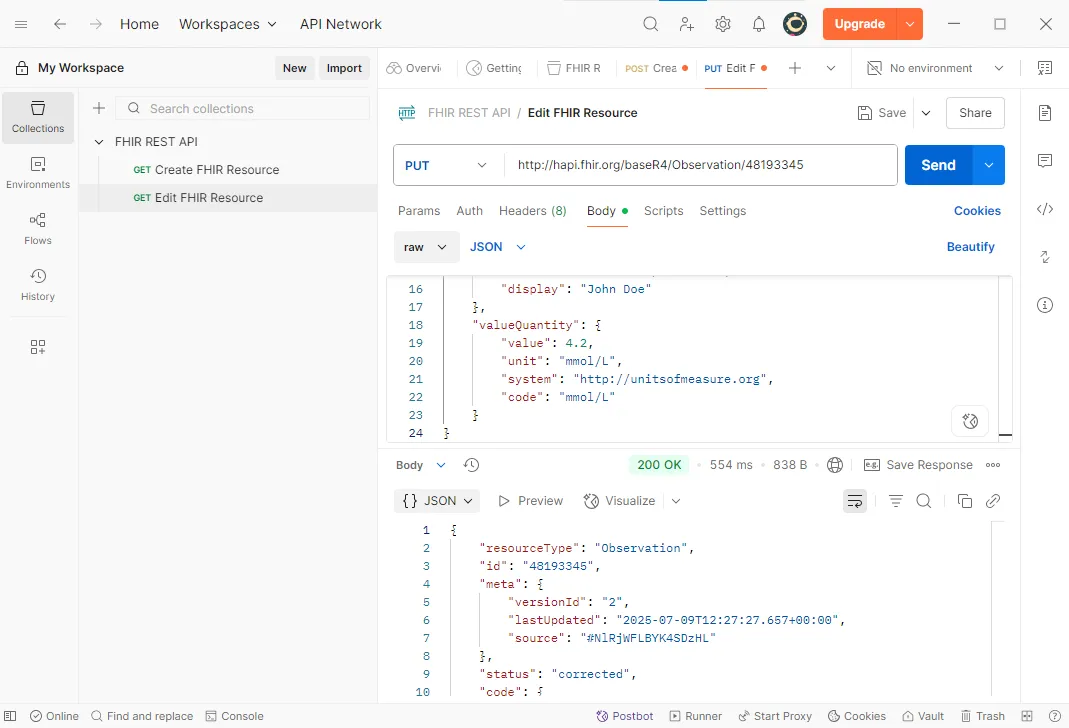Open the documentation icon in right sidebar
The width and height of the screenshot is (1069, 728).
pos(1044,112)
